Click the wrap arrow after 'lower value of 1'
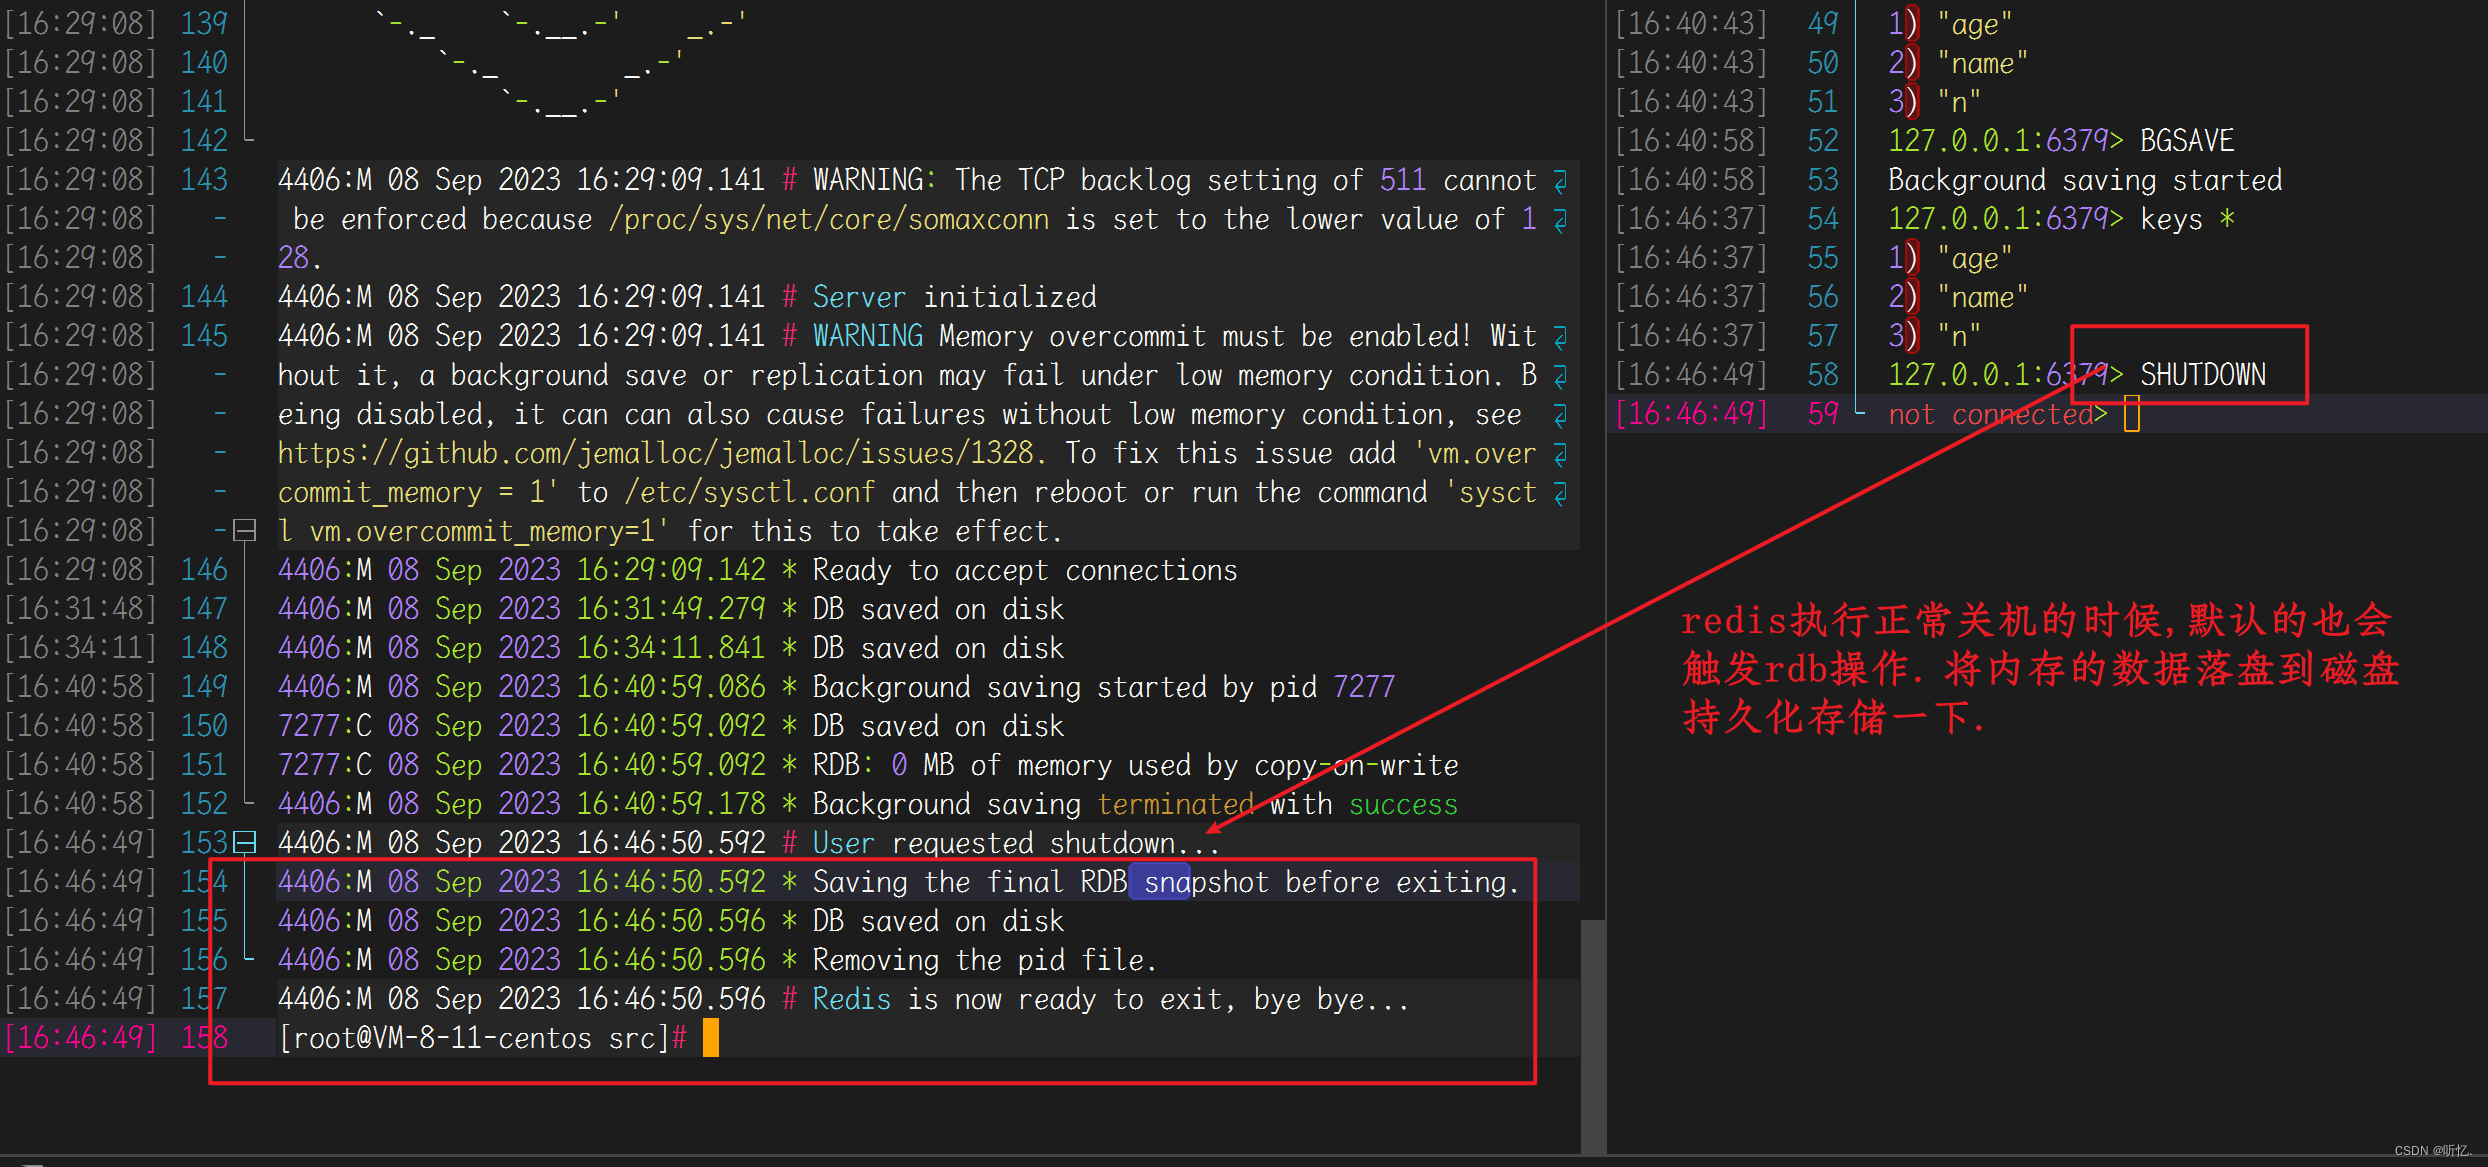The height and width of the screenshot is (1167, 2488). coord(1560,220)
